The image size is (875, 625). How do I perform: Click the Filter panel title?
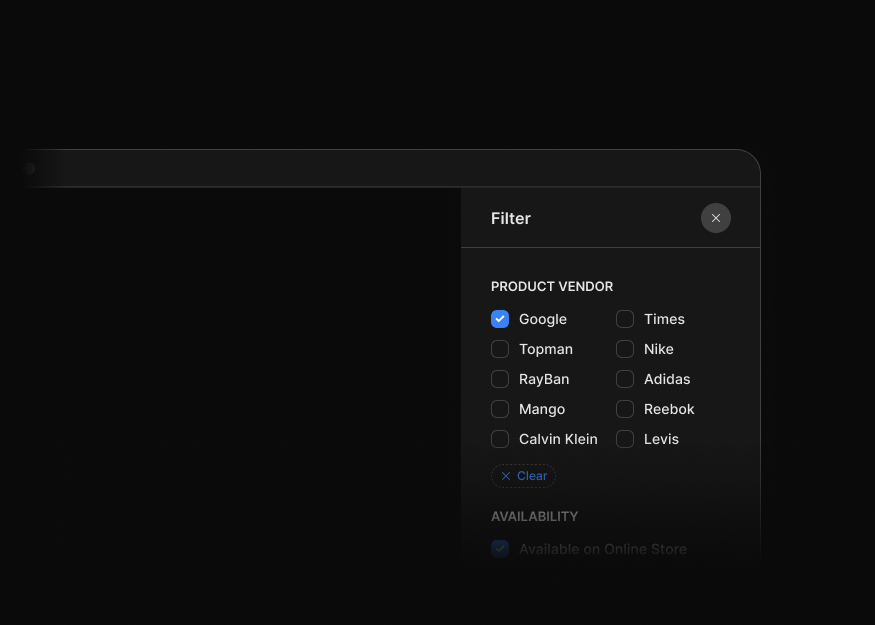pyautogui.click(x=511, y=218)
